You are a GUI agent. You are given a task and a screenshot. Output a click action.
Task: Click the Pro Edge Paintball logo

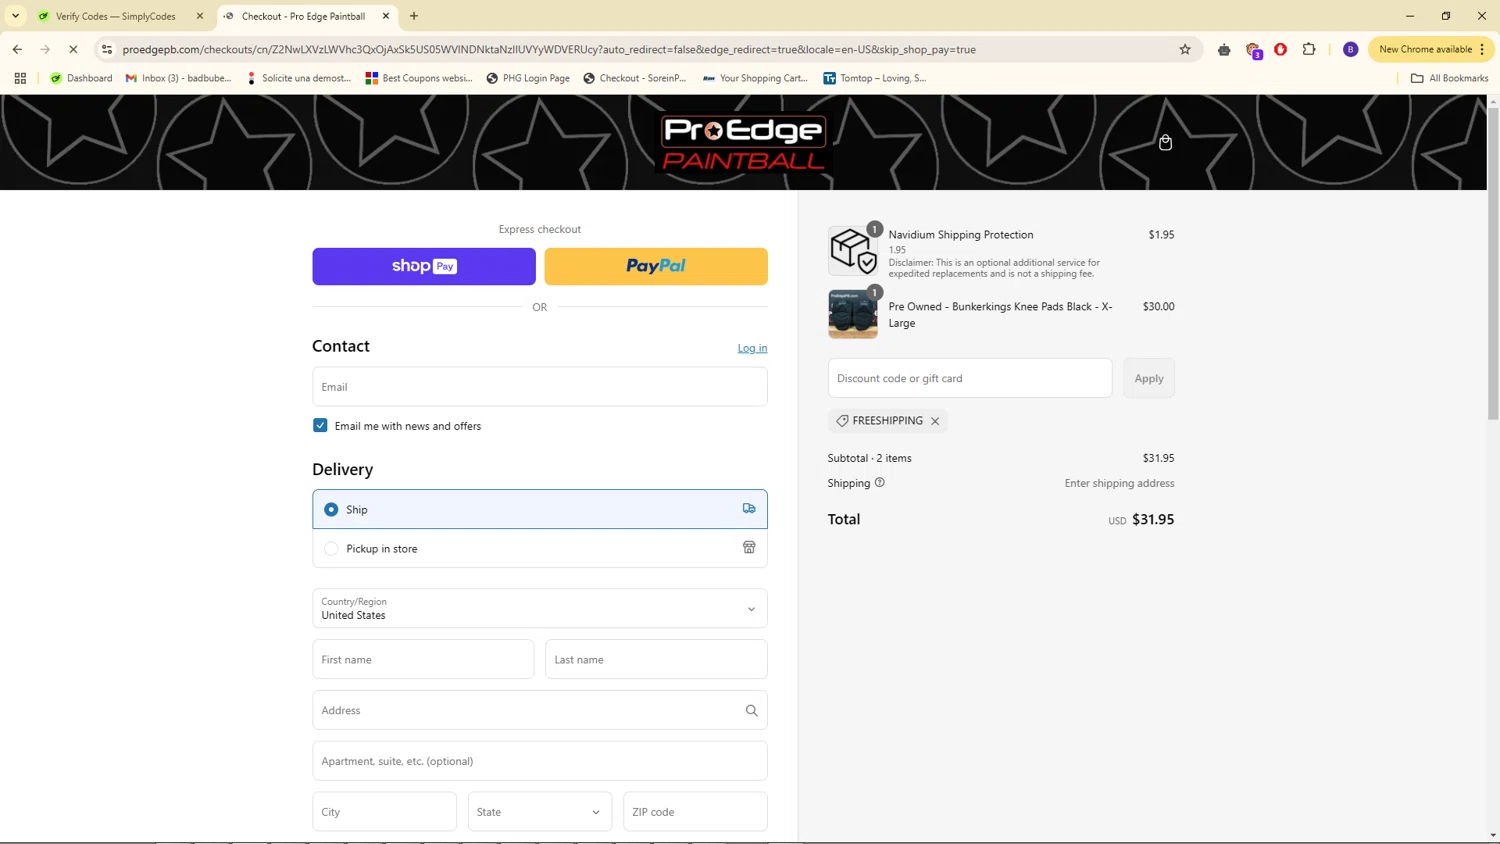[744, 142]
